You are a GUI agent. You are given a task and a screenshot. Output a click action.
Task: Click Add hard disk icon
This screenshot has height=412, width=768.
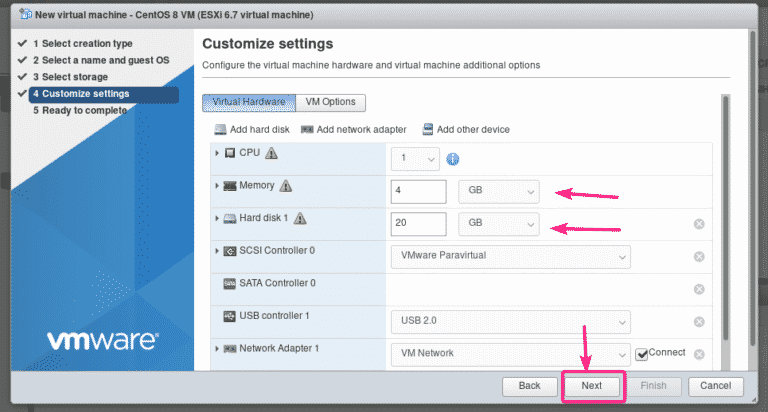[x=221, y=130]
